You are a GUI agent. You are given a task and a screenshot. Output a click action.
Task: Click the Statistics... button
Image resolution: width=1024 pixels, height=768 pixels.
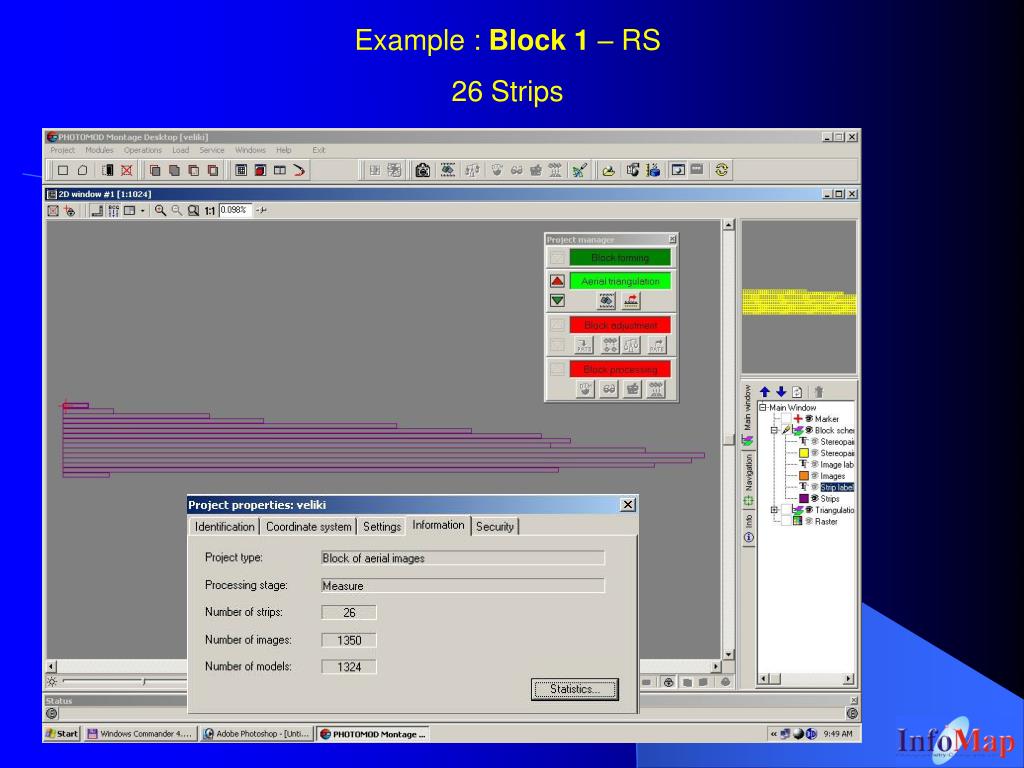pos(574,689)
